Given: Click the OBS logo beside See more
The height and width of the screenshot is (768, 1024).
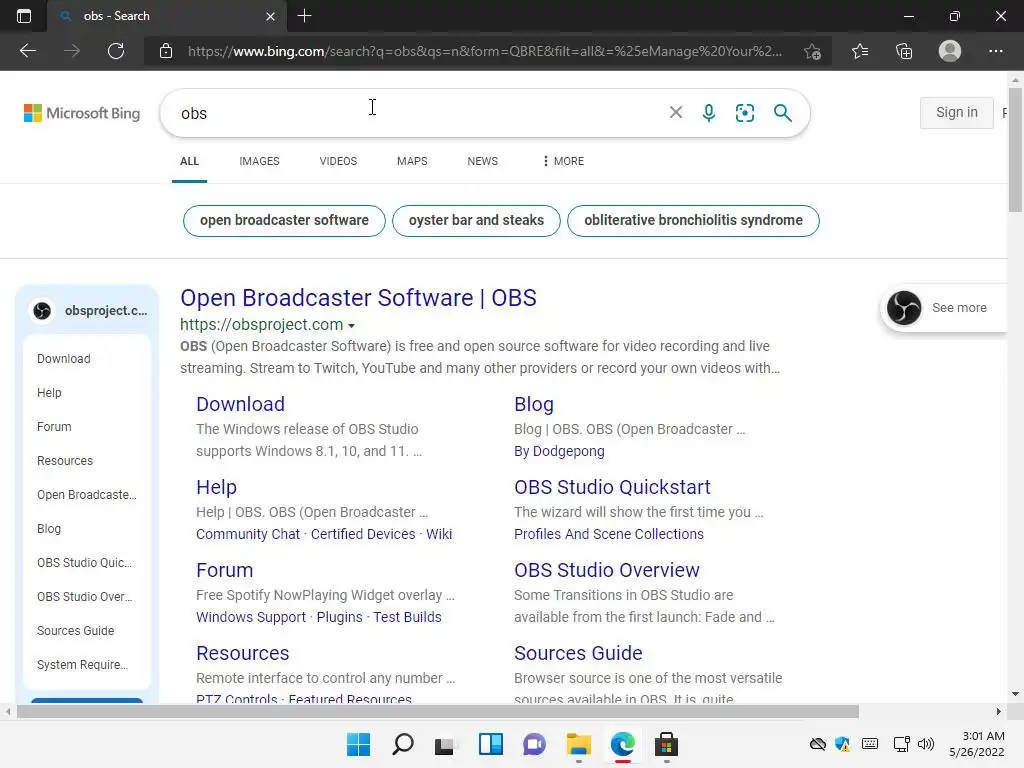Looking at the screenshot, I should click(904, 308).
